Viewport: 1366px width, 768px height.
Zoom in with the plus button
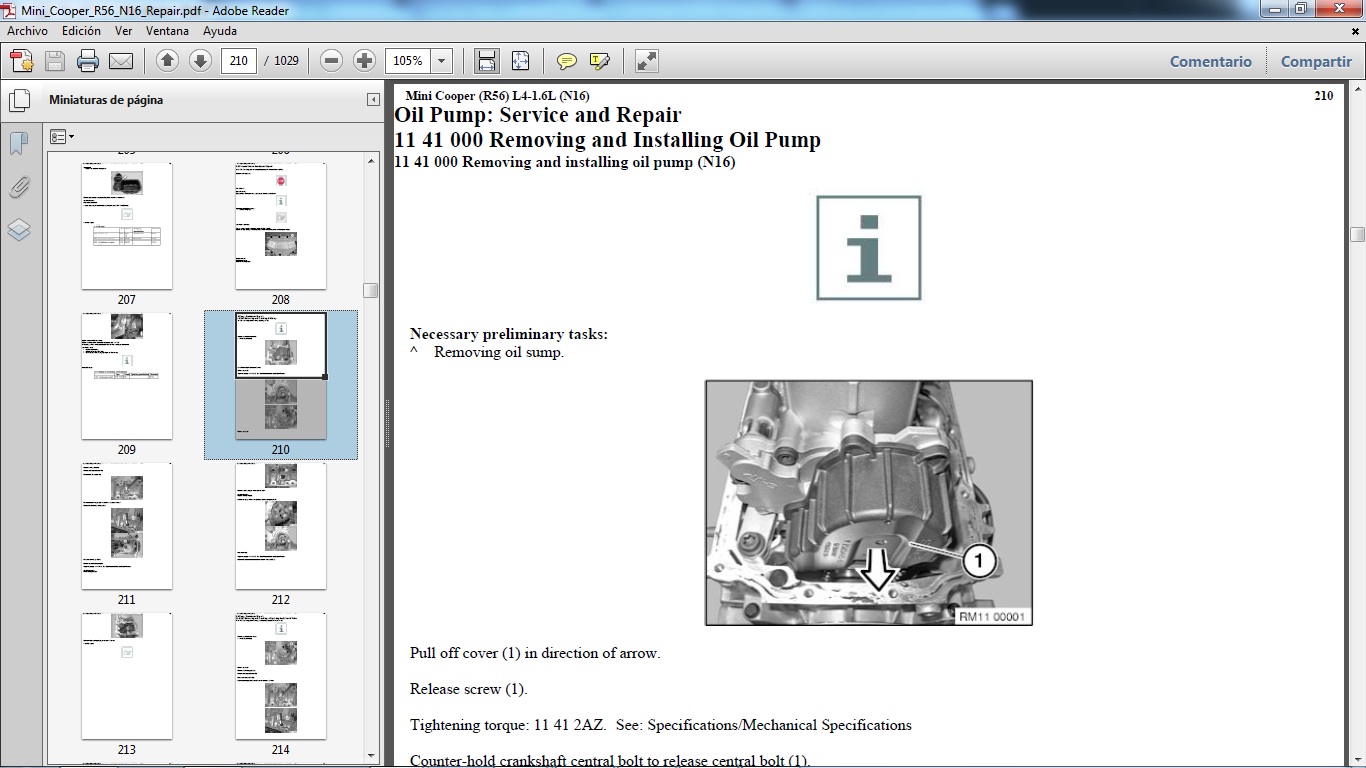coord(364,61)
